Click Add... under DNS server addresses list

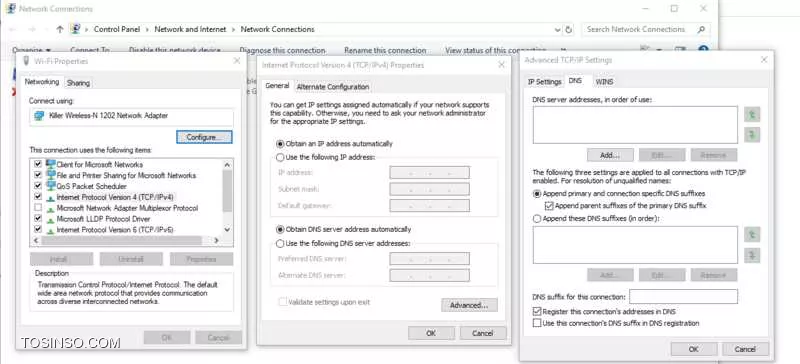(x=610, y=155)
